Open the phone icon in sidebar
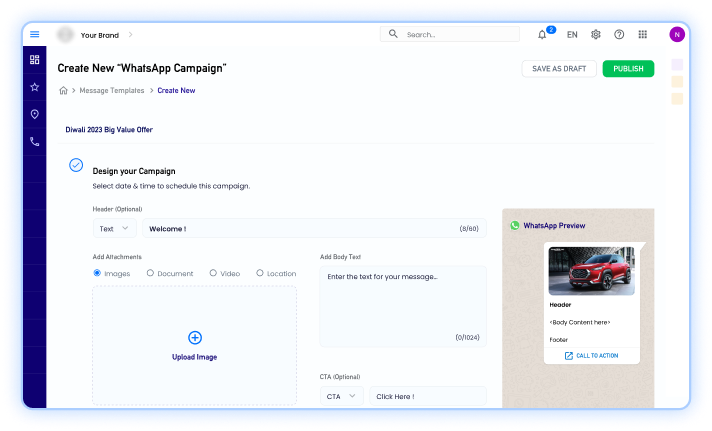Image resolution: width=712 pixels, height=431 pixels. point(35,142)
